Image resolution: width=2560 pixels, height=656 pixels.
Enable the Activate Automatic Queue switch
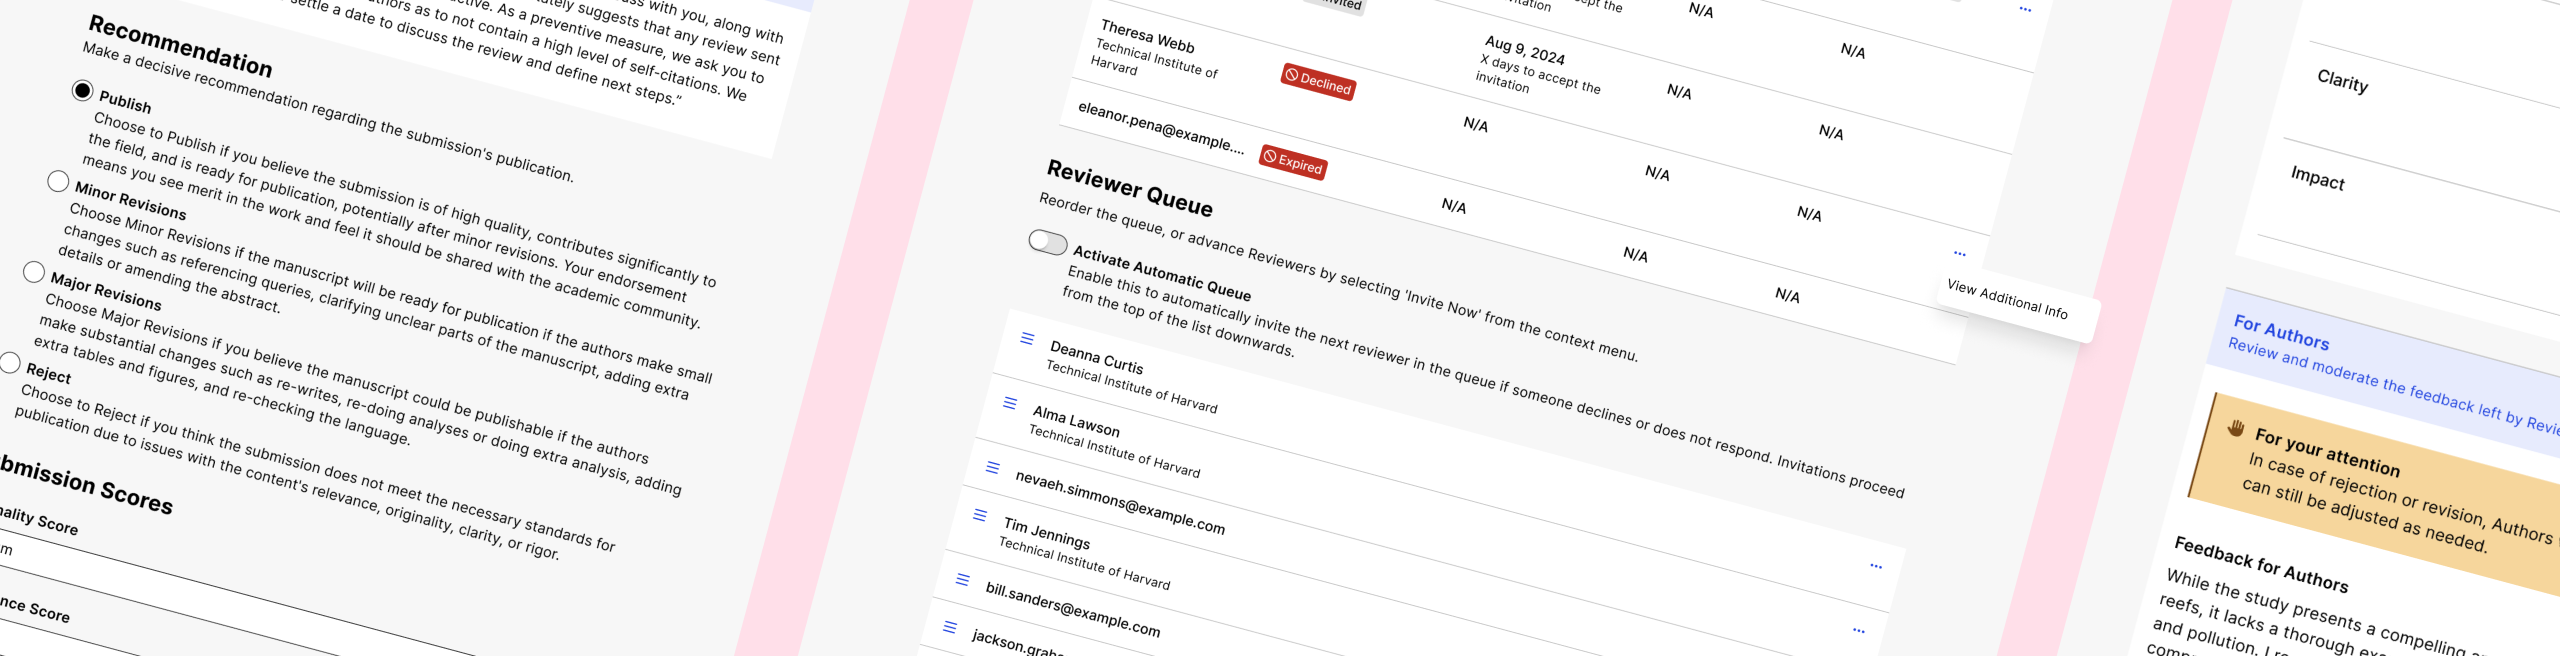(x=1048, y=242)
